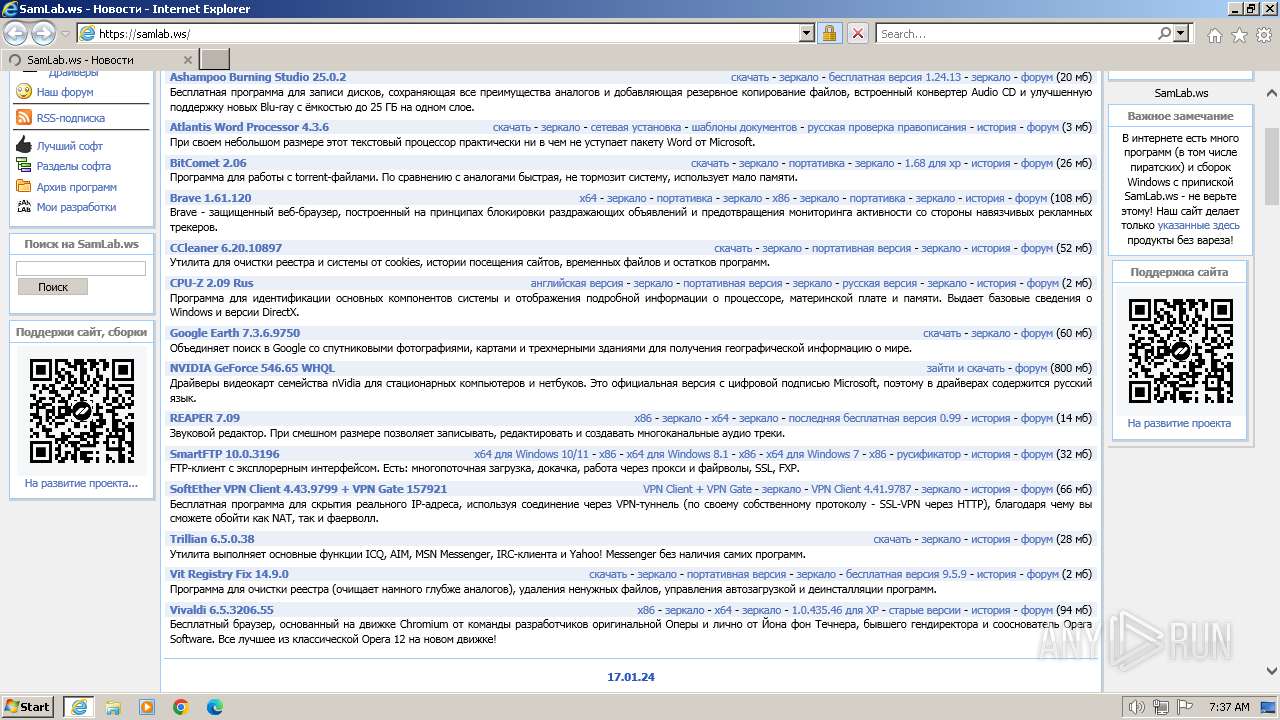Click шаблоны документов link for Atlantis

744,127
